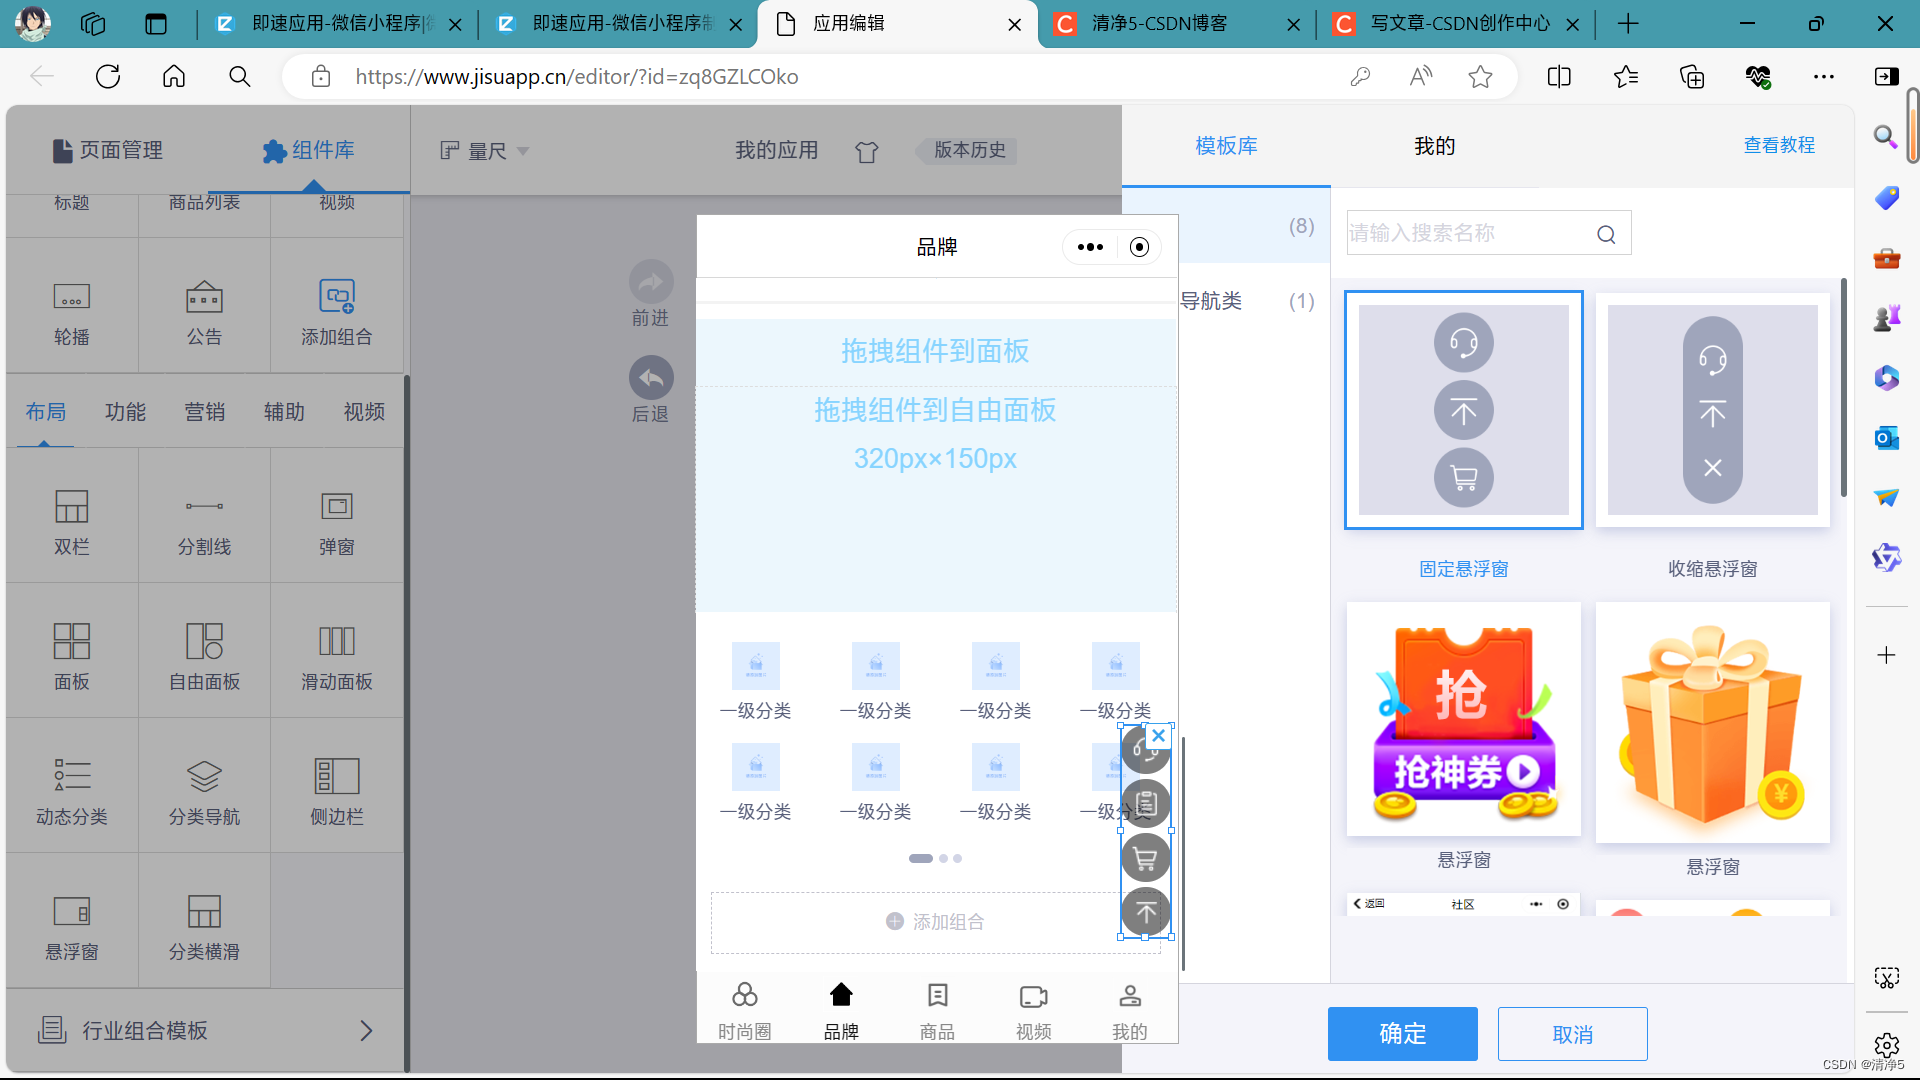This screenshot has width=1920, height=1080.
Task: Pick the 侧边栏 sidebar component
Action: click(336, 790)
